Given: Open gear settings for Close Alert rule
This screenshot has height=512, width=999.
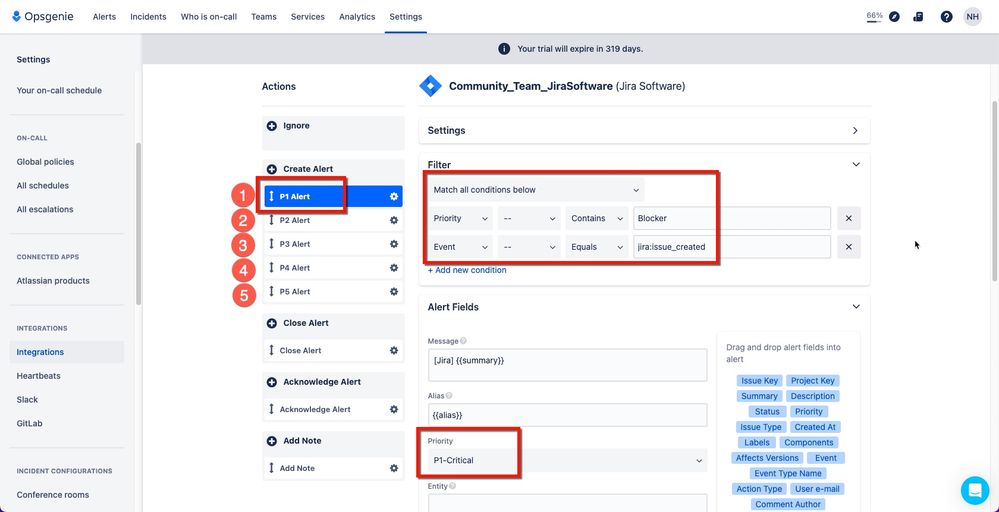Looking at the screenshot, I should pos(394,350).
